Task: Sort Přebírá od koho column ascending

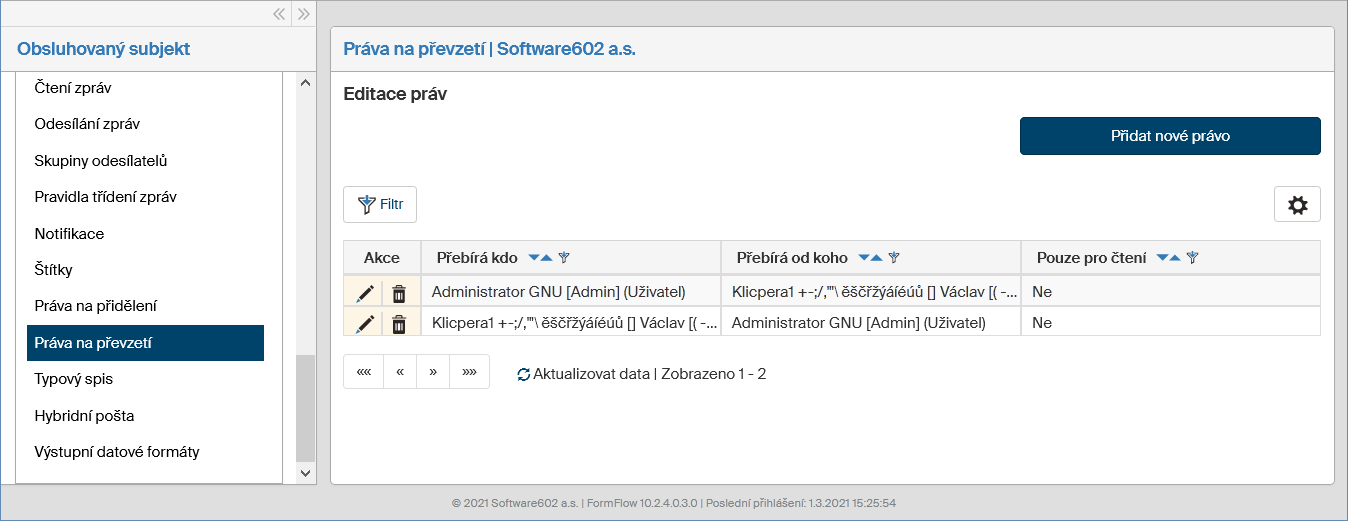Action: [877, 258]
